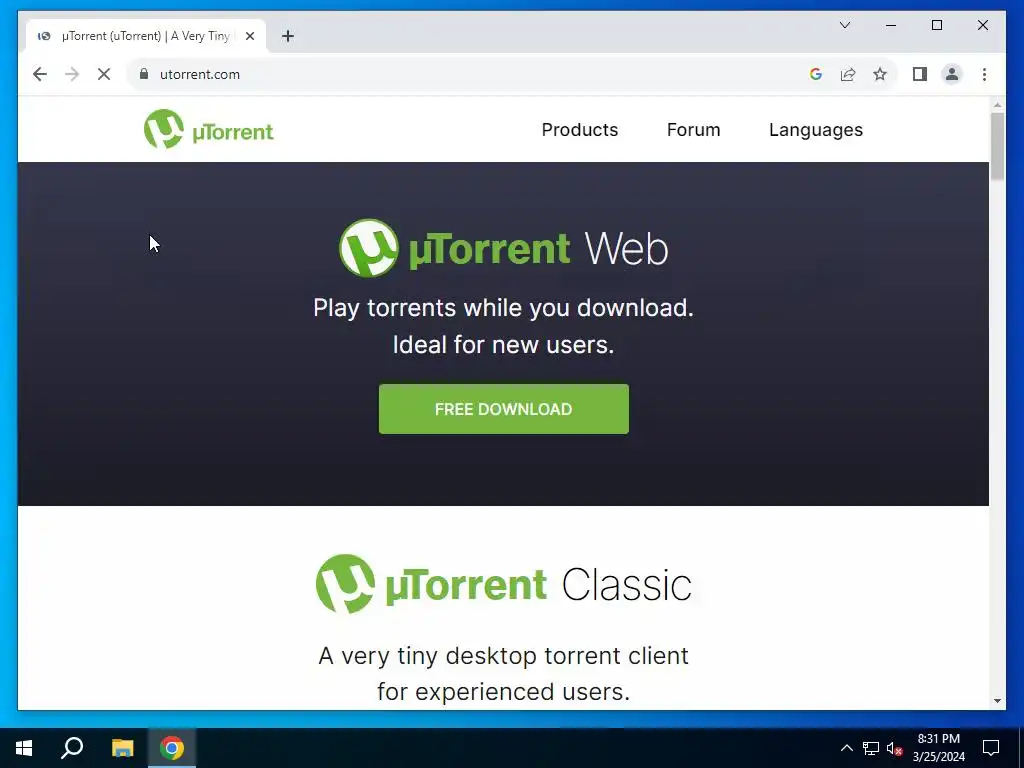Click 'A very tiny desktop torrent client' text
The height and width of the screenshot is (768, 1024).
pos(504,655)
